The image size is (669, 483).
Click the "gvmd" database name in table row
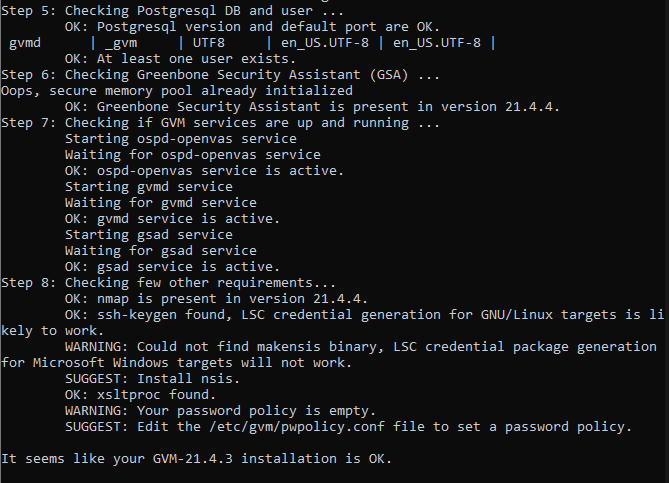(x=25, y=42)
